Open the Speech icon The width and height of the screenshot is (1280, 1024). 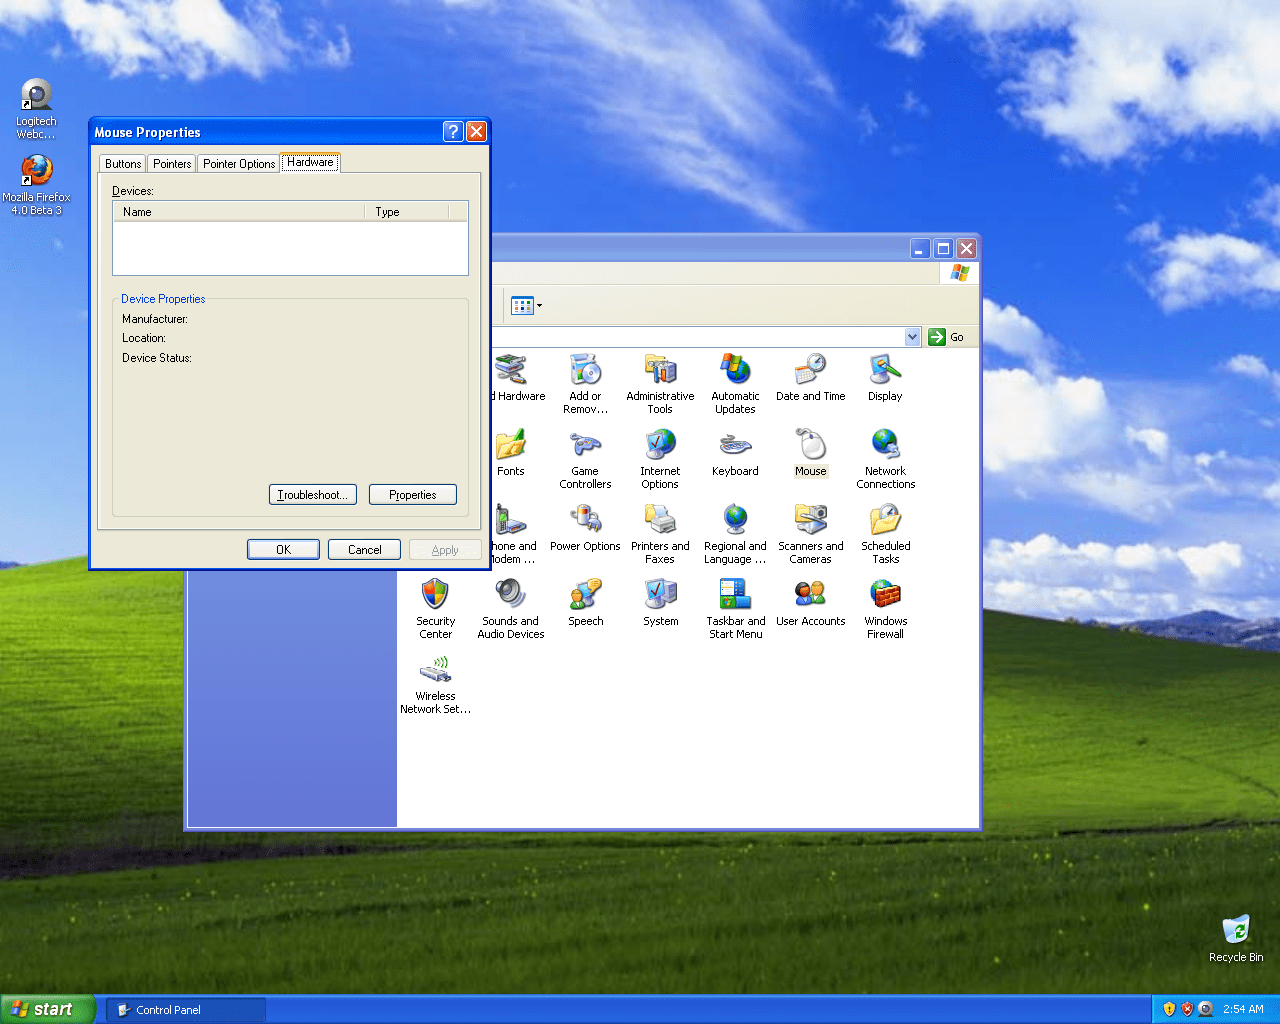(x=585, y=602)
